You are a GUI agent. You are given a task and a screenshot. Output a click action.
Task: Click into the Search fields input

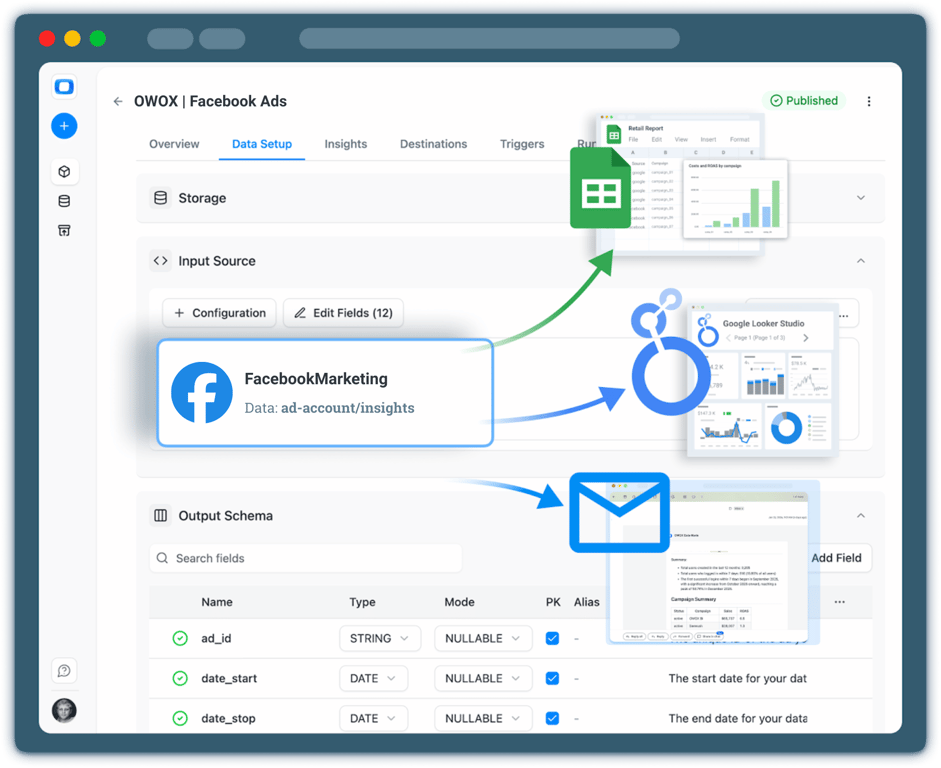pyautogui.click(x=305, y=558)
